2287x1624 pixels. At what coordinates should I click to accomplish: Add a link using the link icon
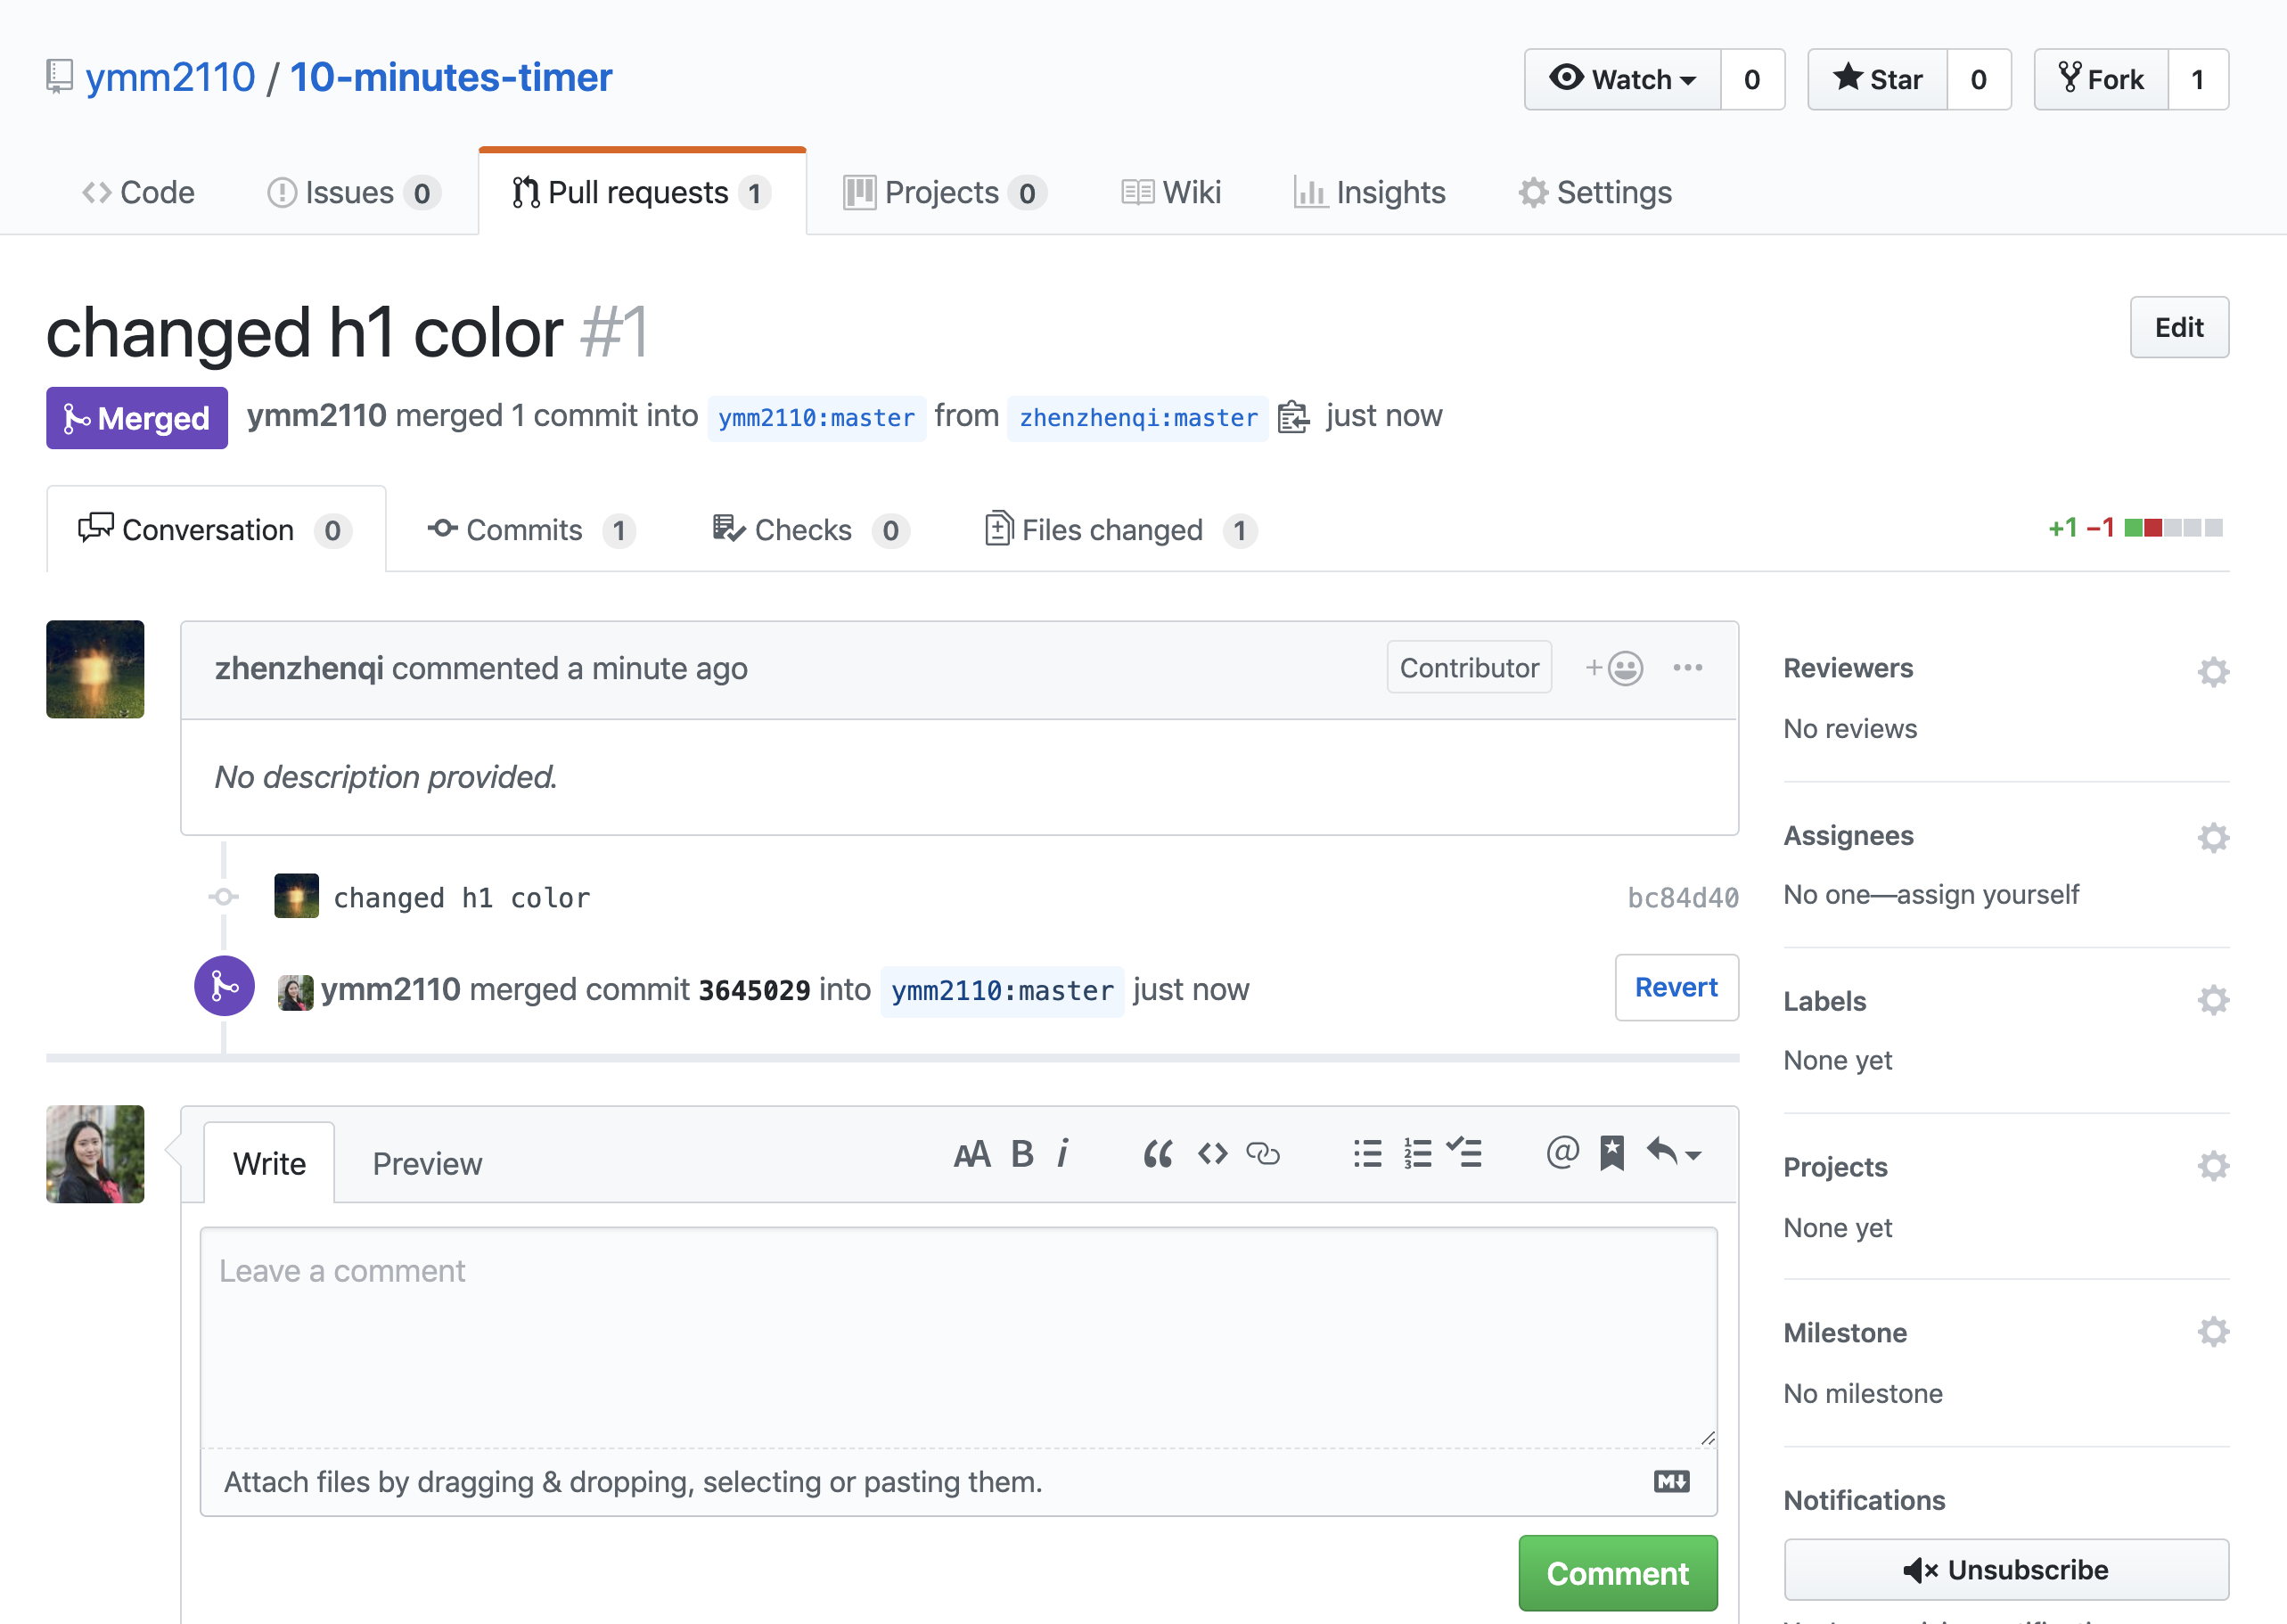pos(1263,1154)
